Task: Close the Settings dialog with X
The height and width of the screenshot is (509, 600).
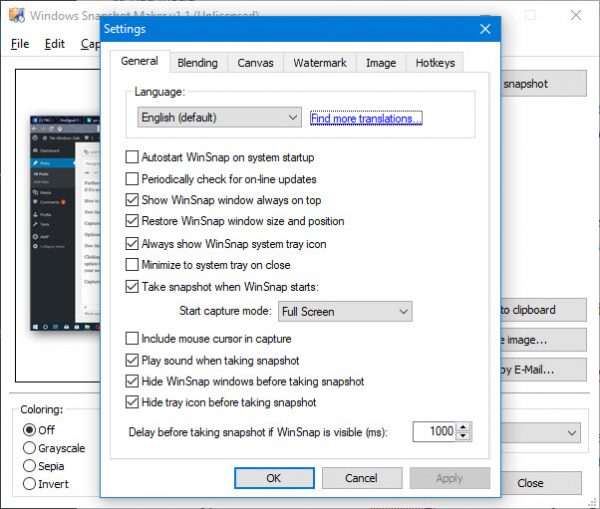Action: point(485,29)
